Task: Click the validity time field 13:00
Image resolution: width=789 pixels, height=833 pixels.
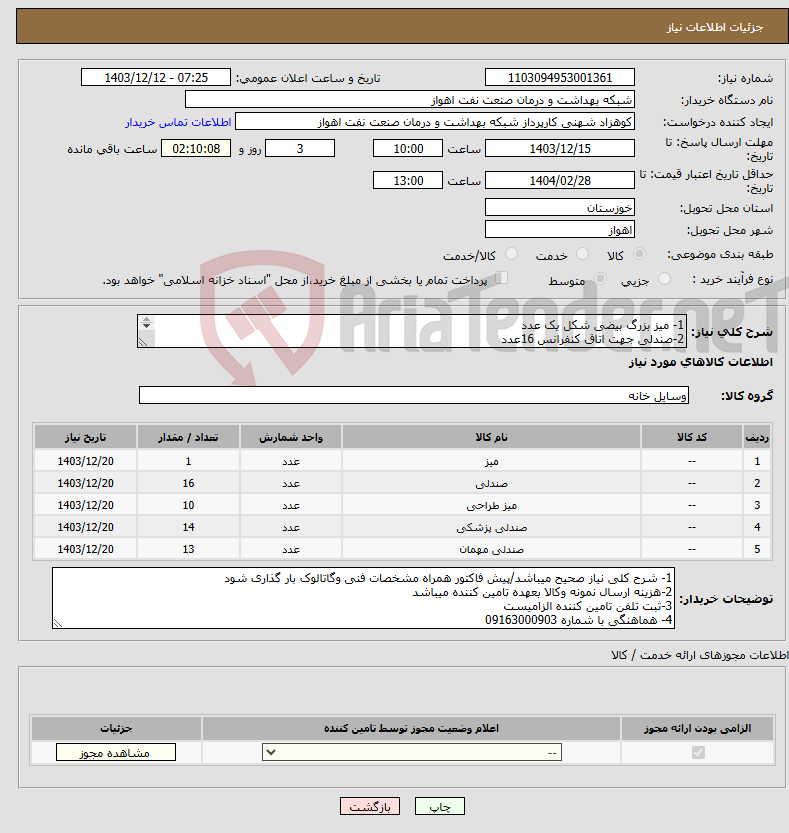Action: click(408, 181)
